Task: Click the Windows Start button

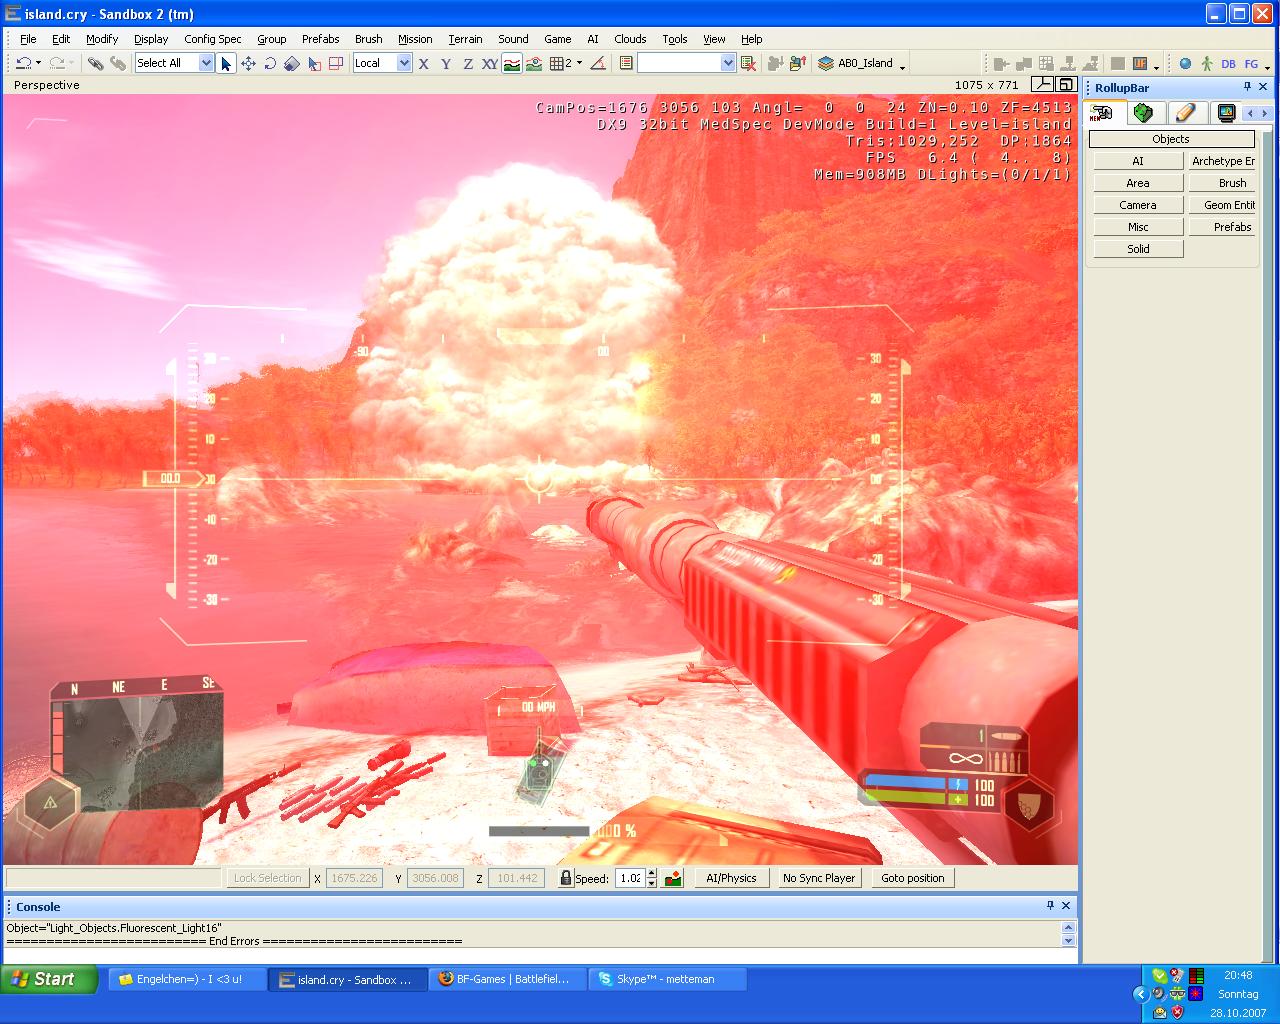Action: [x=48, y=979]
